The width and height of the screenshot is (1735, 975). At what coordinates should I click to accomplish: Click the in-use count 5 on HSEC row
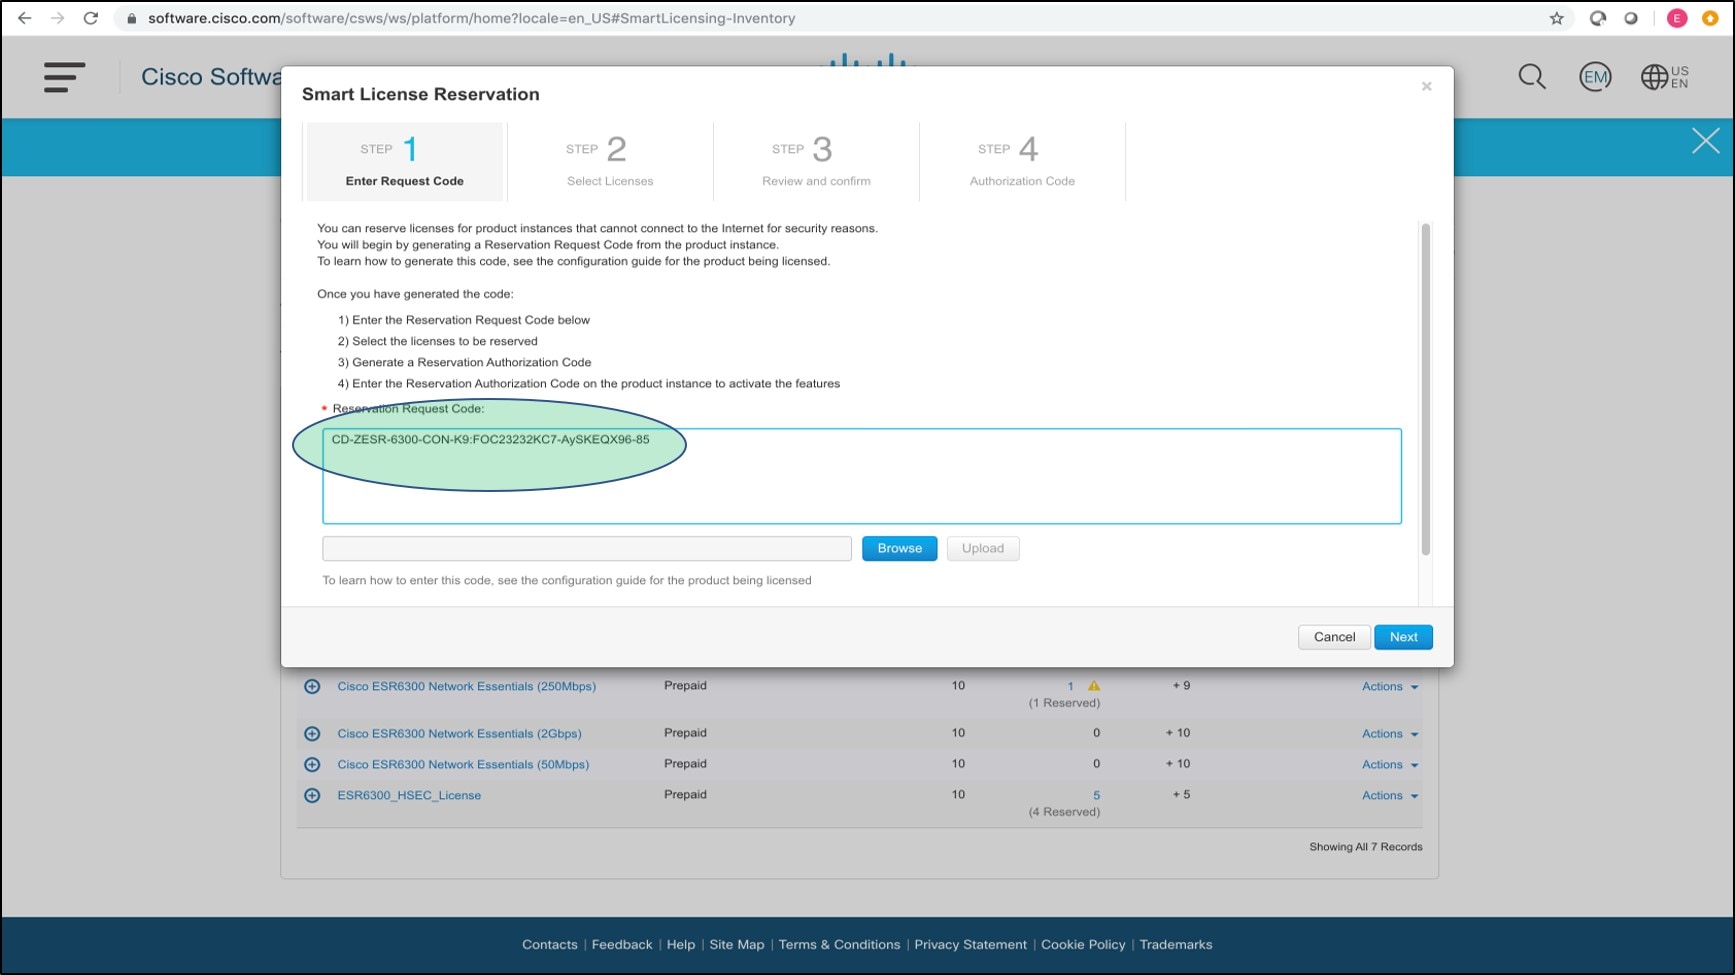[1096, 796]
